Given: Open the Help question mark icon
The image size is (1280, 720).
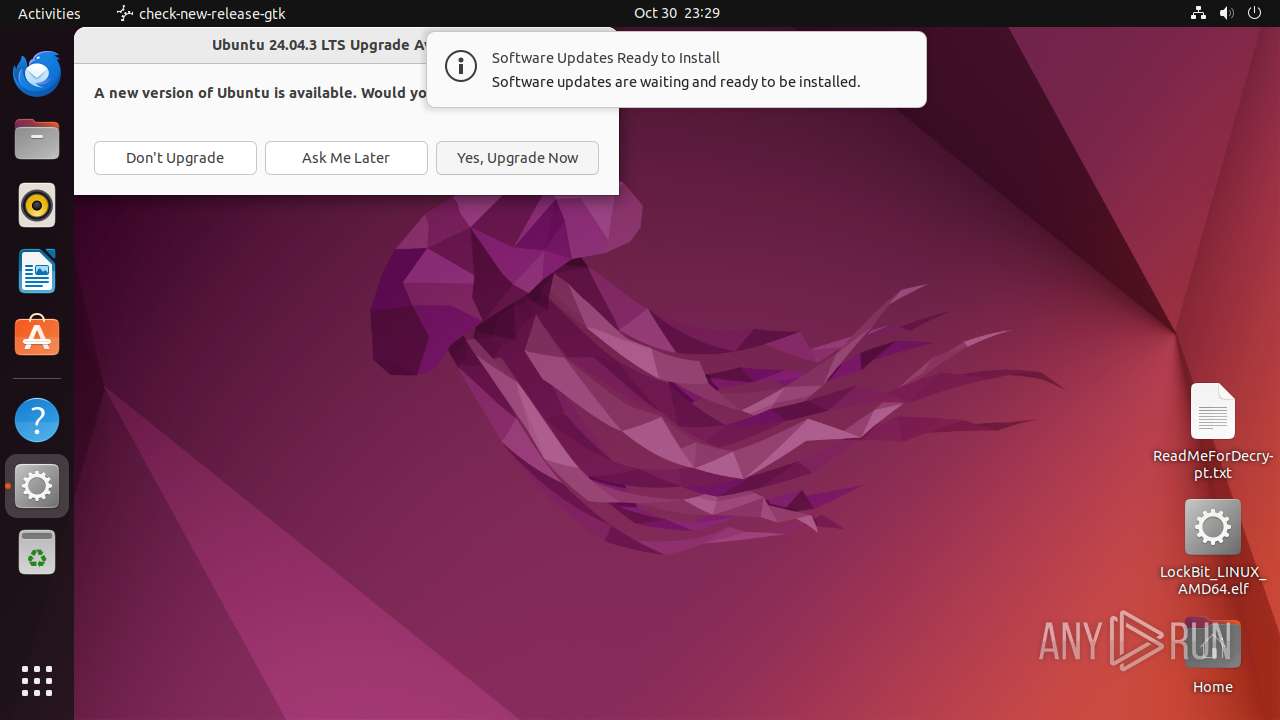Looking at the screenshot, I should (37, 420).
